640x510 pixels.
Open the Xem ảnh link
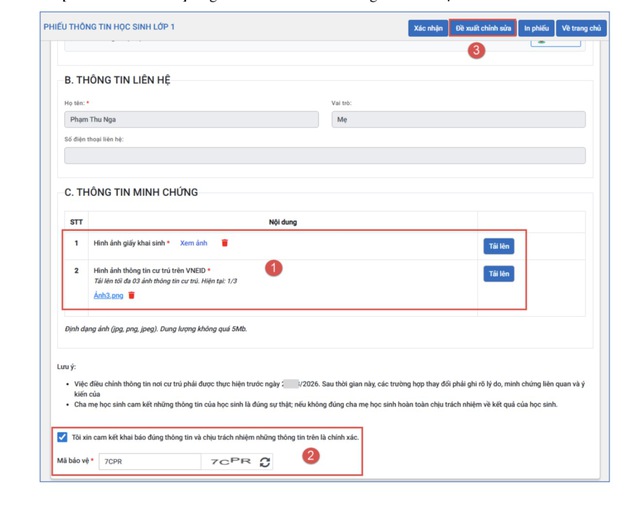(x=194, y=243)
